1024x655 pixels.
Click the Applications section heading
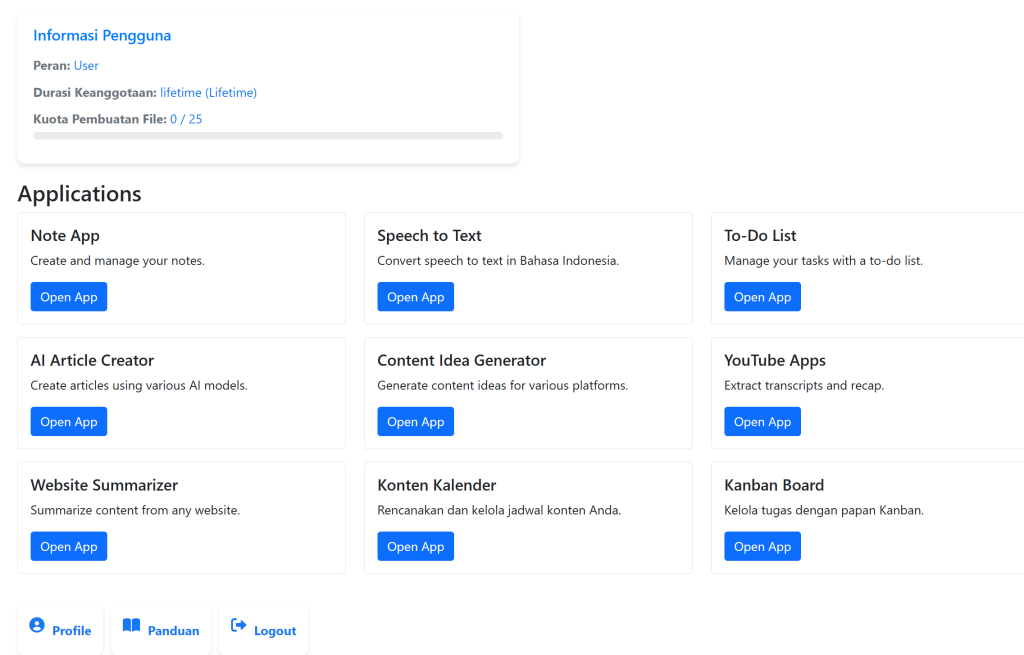tap(80, 194)
